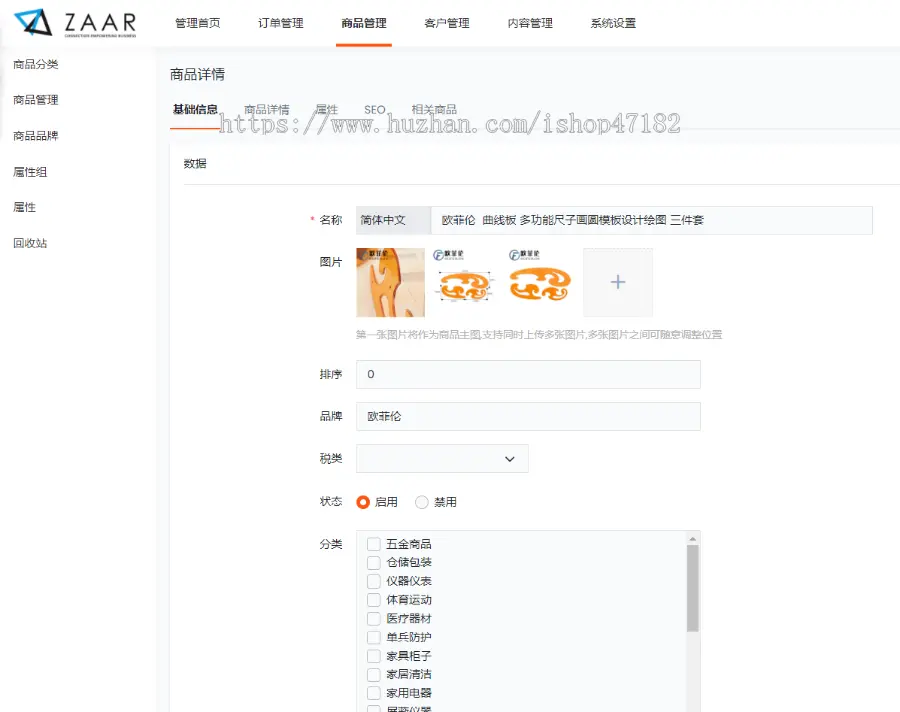Screen dimensions: 900x712
Task: Switch to the SEO tab
Action: click(374, 110)
